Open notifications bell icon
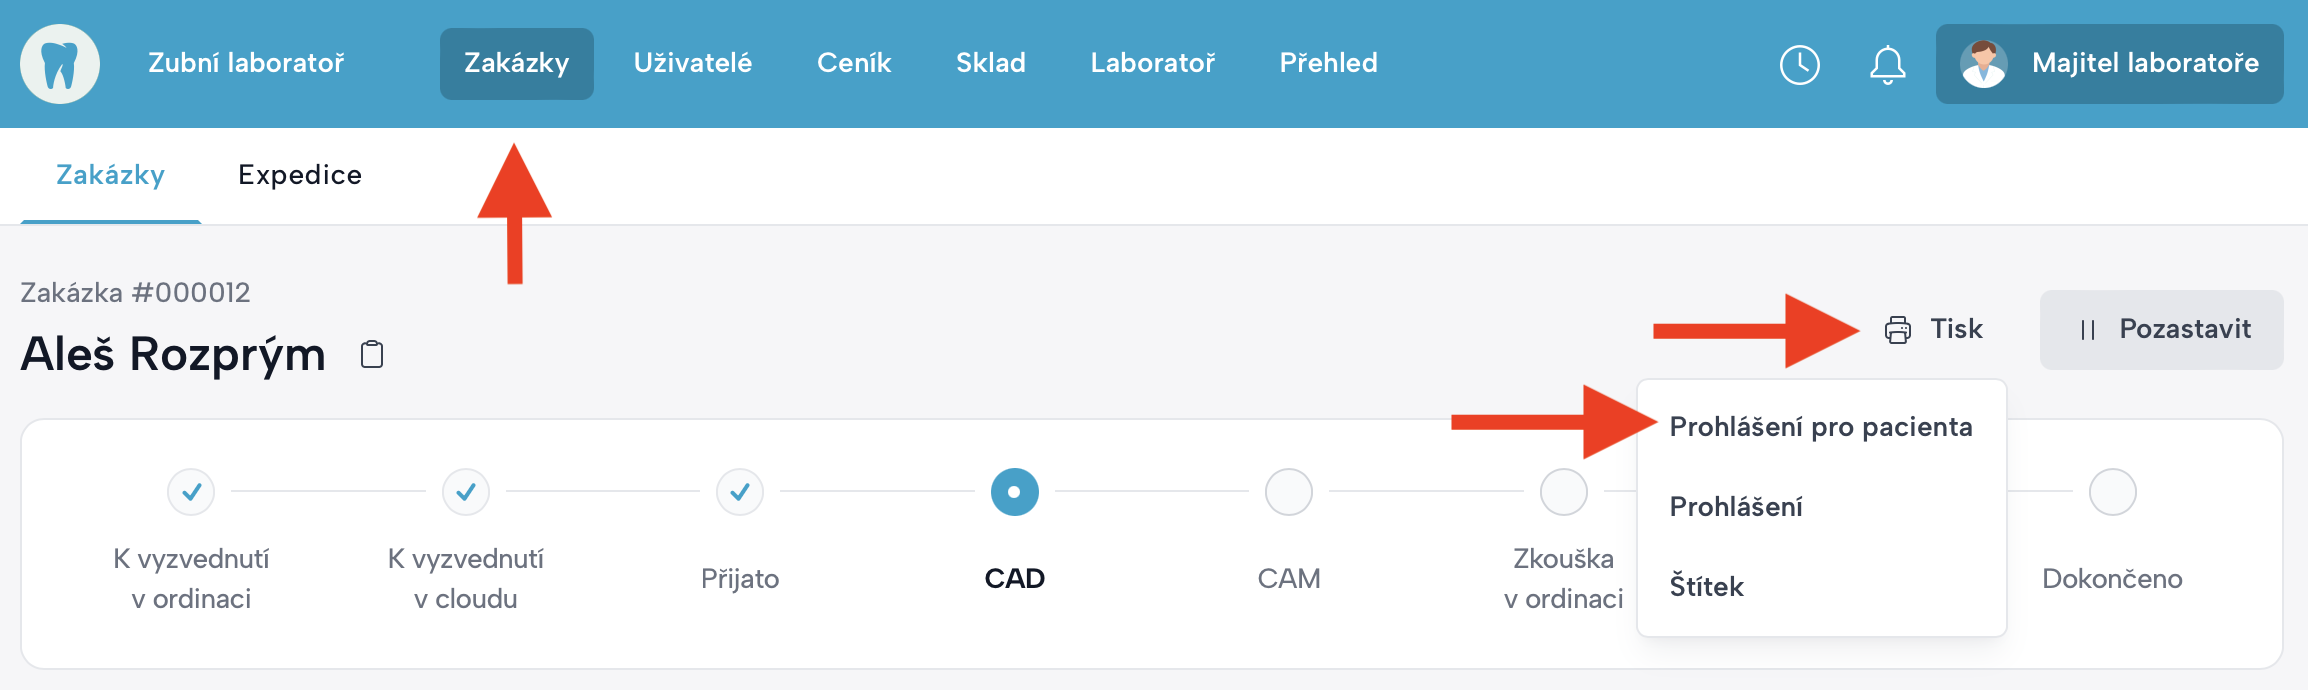This screenshot has height=690, width=2308. (1887, 65)
